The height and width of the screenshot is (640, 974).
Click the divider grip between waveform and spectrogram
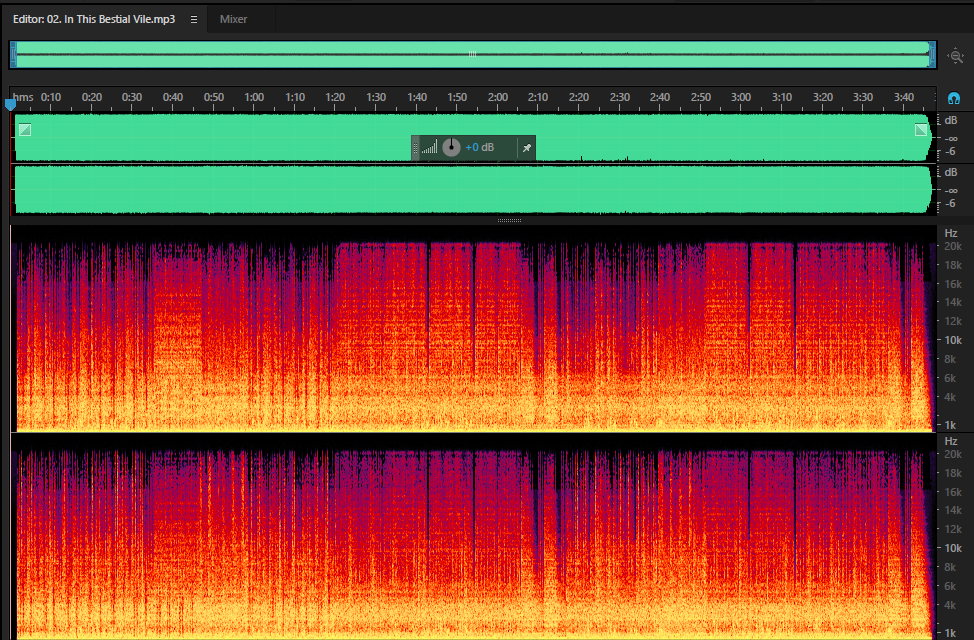pos(509,220)
